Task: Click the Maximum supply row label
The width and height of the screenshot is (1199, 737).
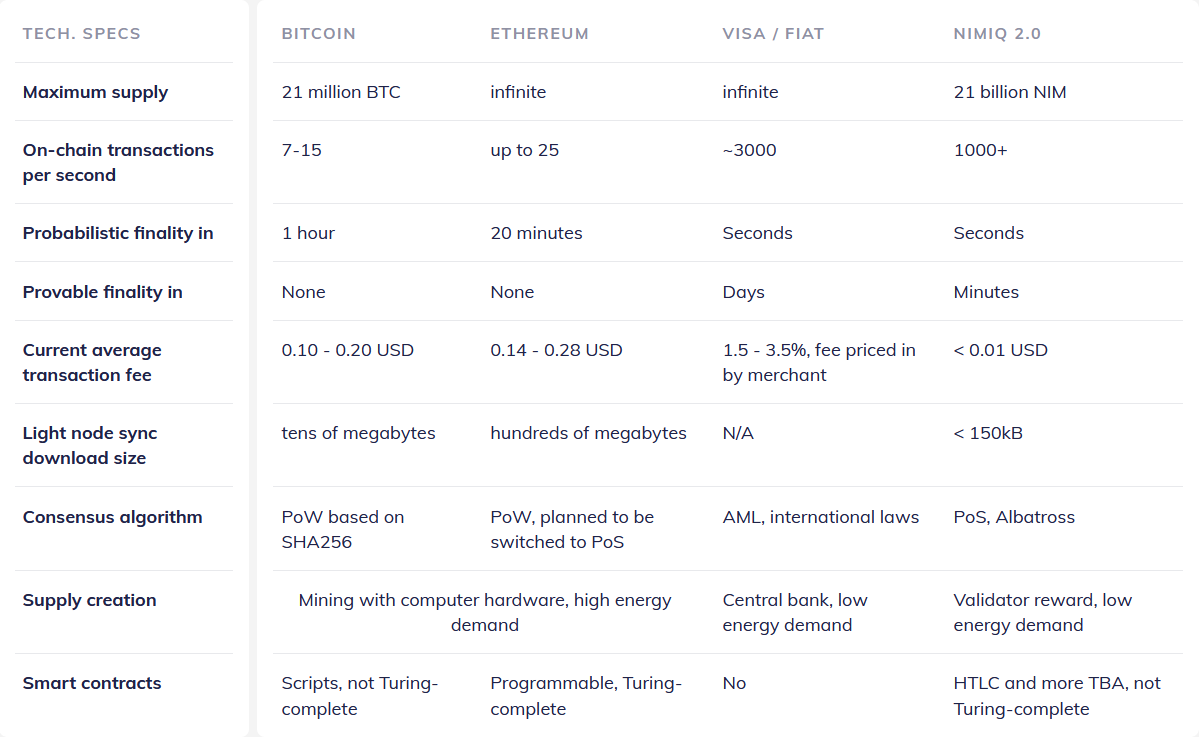Action: 96,93
